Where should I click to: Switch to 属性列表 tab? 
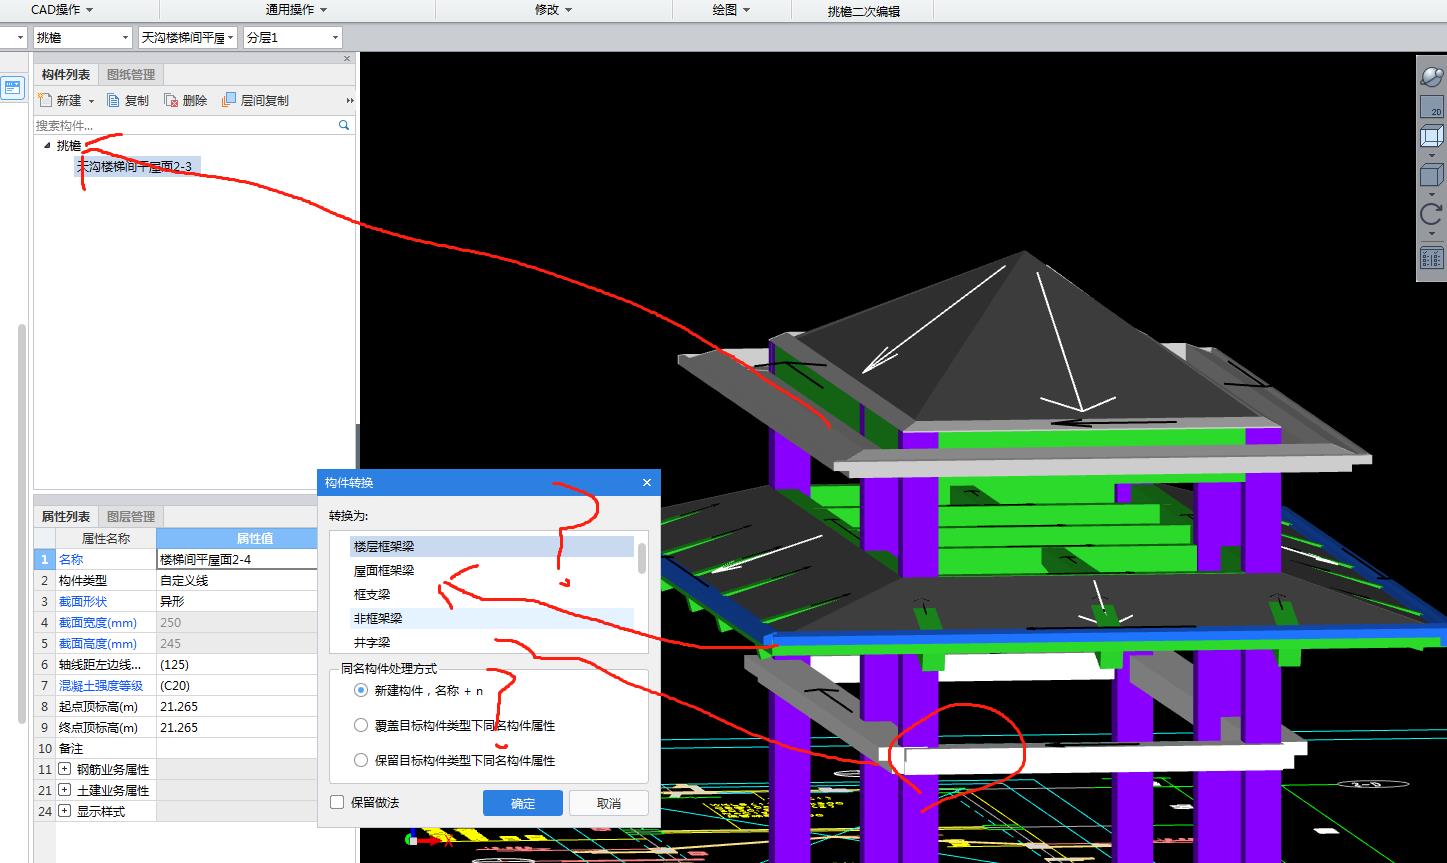[66, 516]
